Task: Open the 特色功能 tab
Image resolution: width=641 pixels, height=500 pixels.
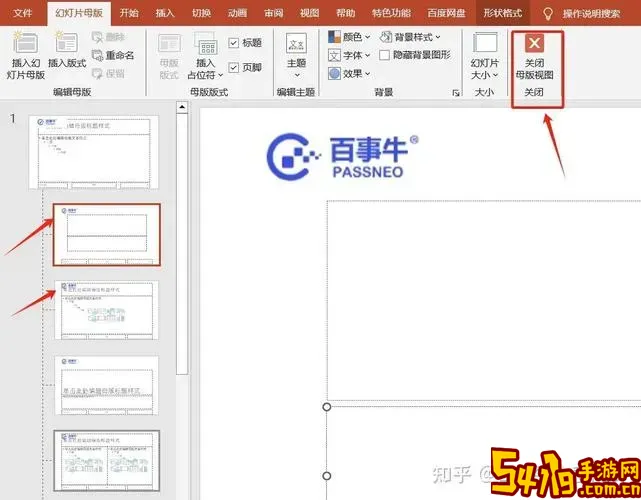Action: pyautogui.click(x=391, y=13)
